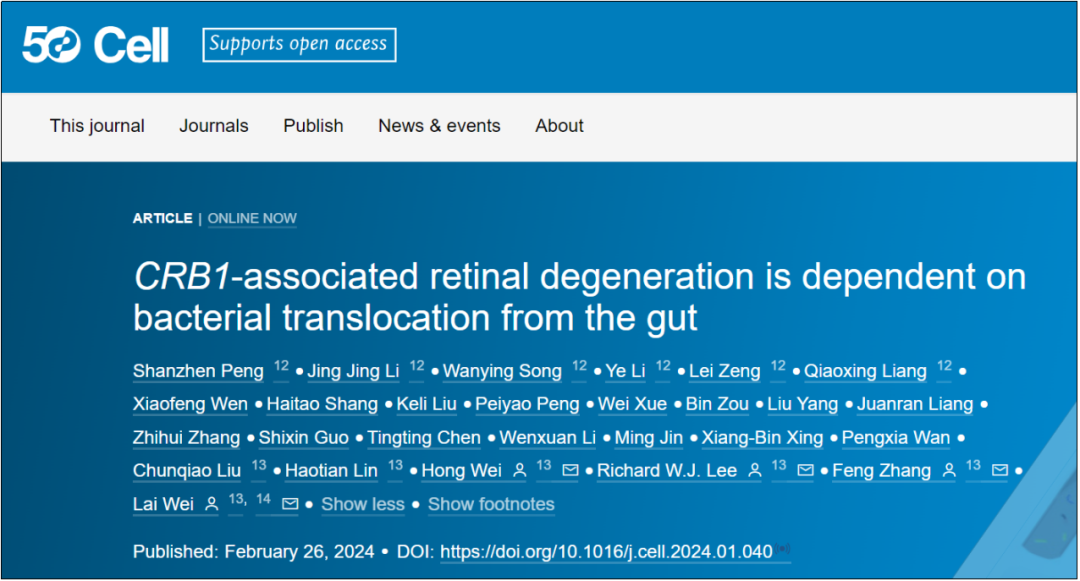Click the person icon beside Feng Zhang
1080x581 pixels.
pos(948,471)
